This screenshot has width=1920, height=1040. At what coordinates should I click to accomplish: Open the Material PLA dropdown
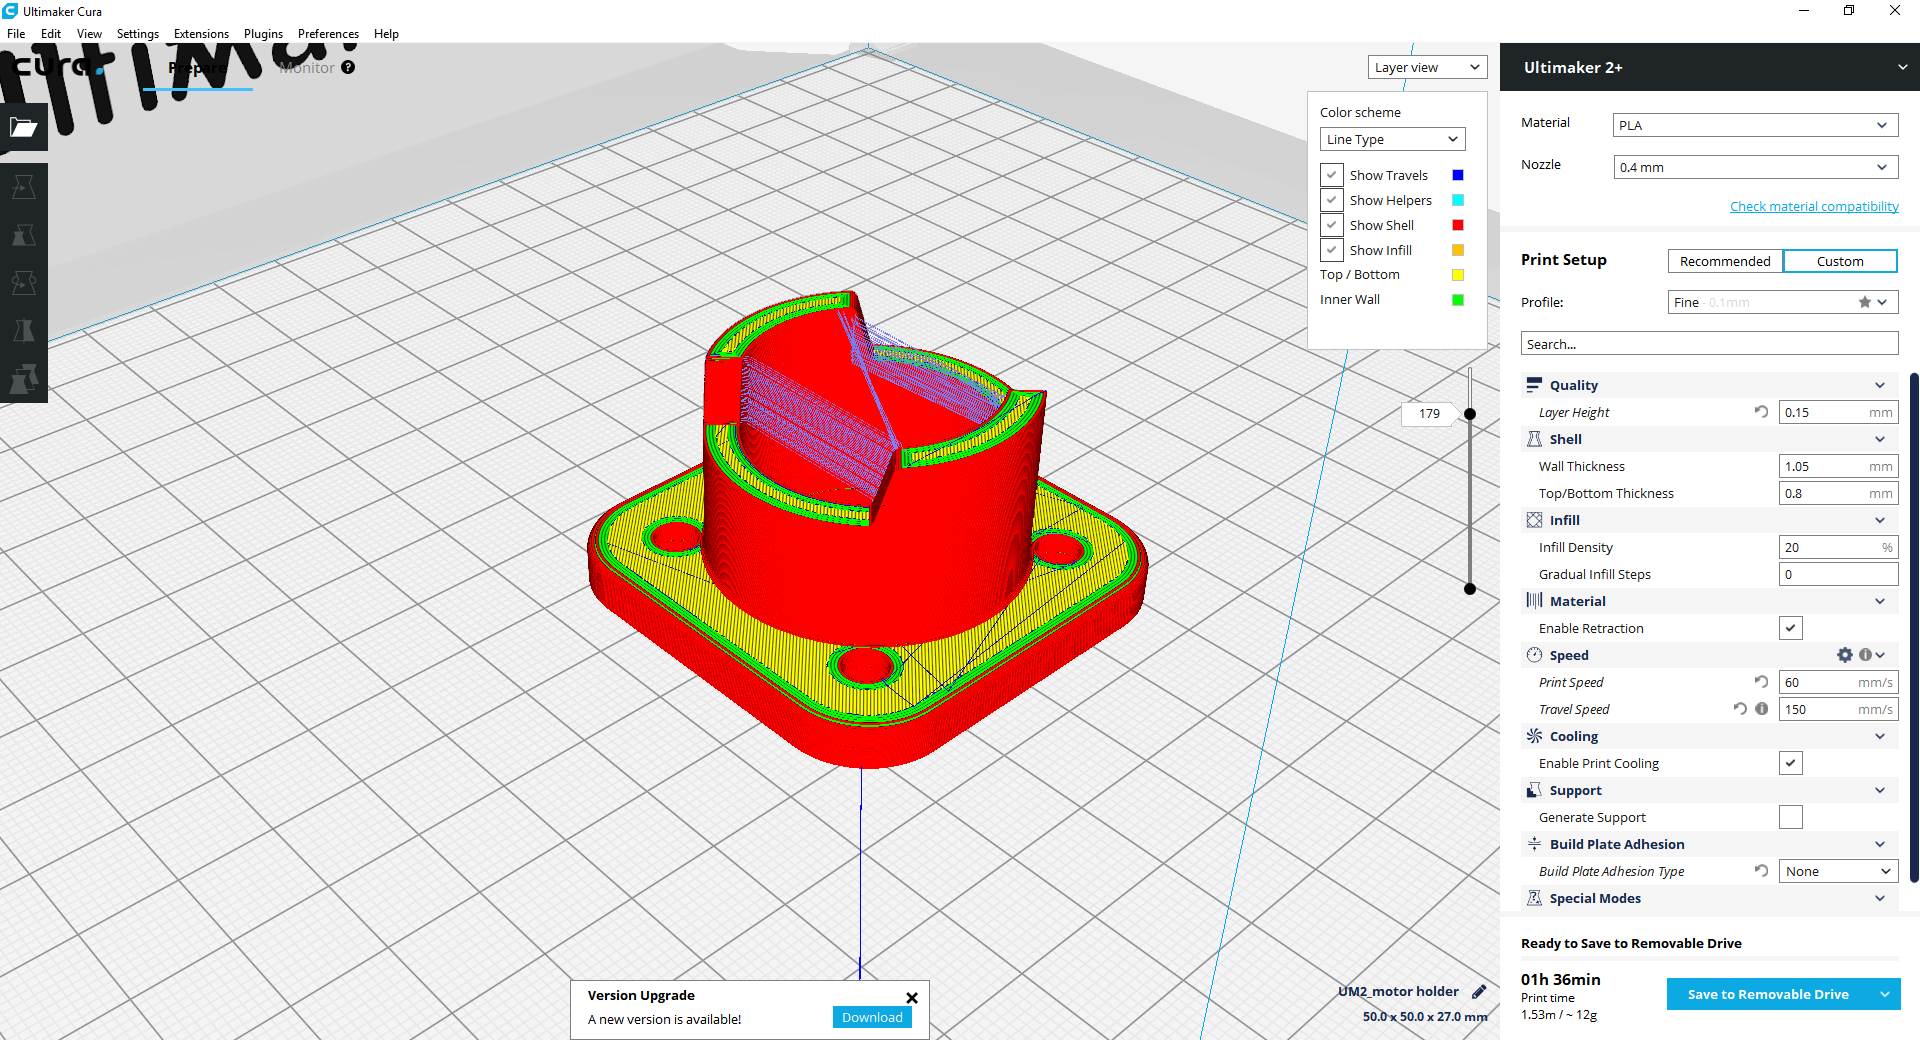(1756, 125)
